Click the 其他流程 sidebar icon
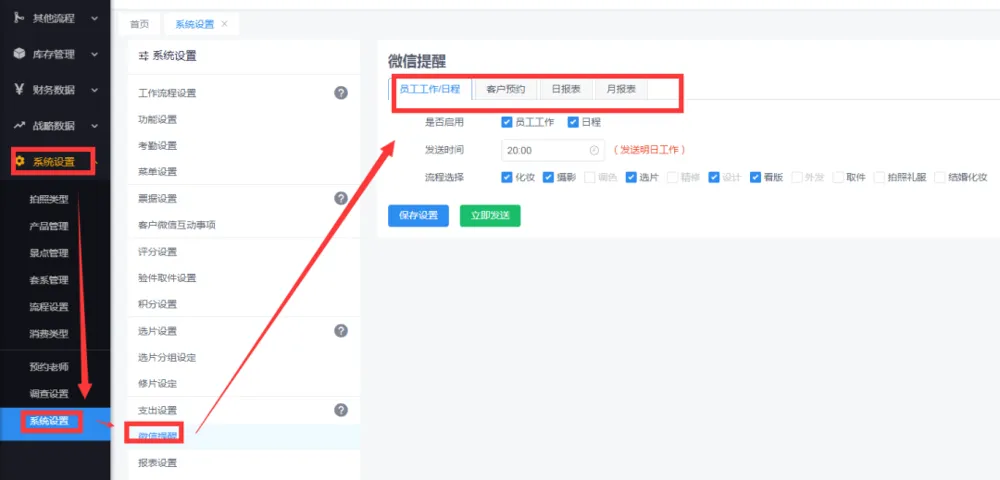 (19, 17)
